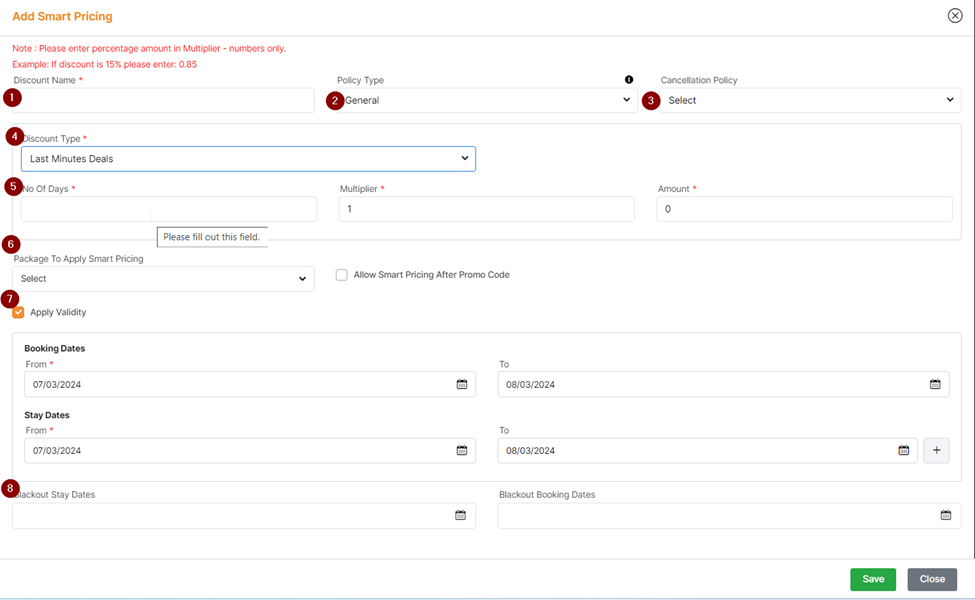Expand Package To Apply Smart Pricing select
The height and width of the screenshot is (600, 975).
163,279
